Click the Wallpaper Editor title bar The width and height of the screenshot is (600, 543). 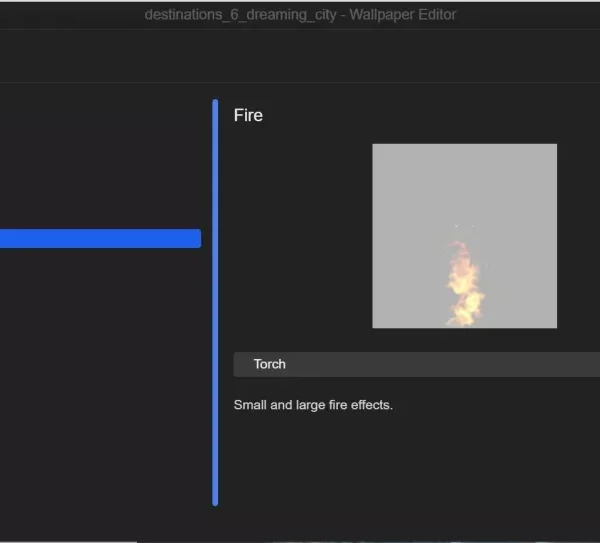point(300,15)
